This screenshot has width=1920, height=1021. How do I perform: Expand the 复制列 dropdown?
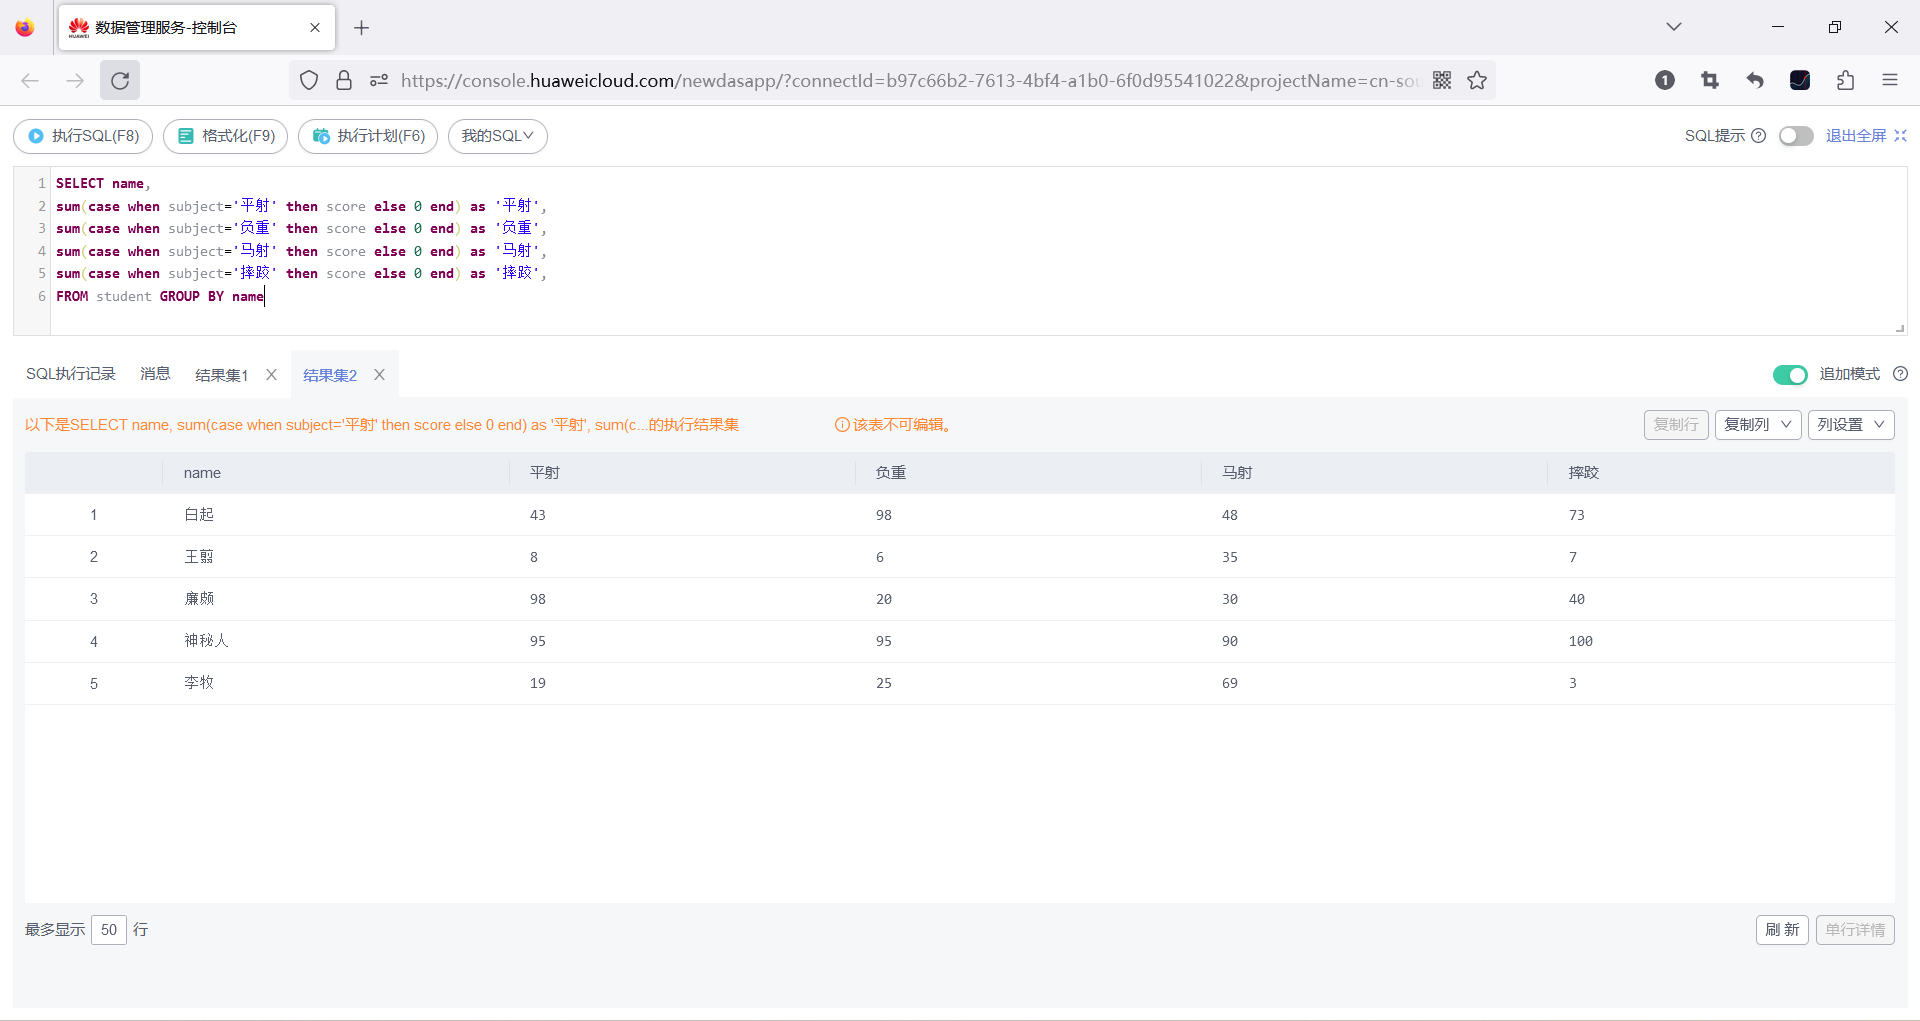(x=1758, y=425)
